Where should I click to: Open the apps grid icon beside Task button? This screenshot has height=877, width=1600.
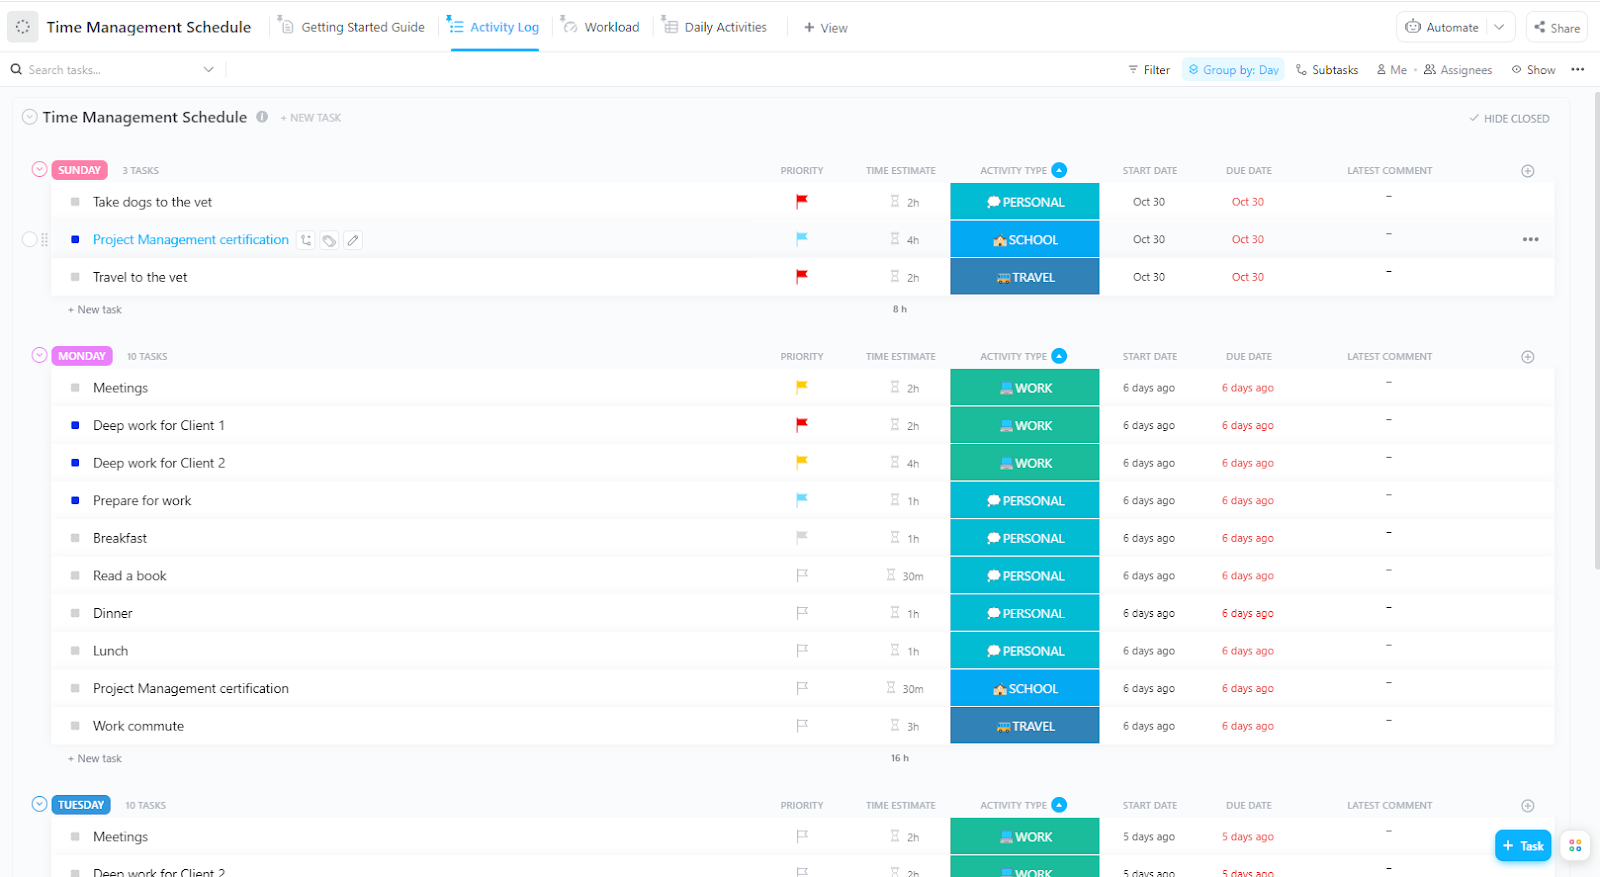coord(1575,845)
